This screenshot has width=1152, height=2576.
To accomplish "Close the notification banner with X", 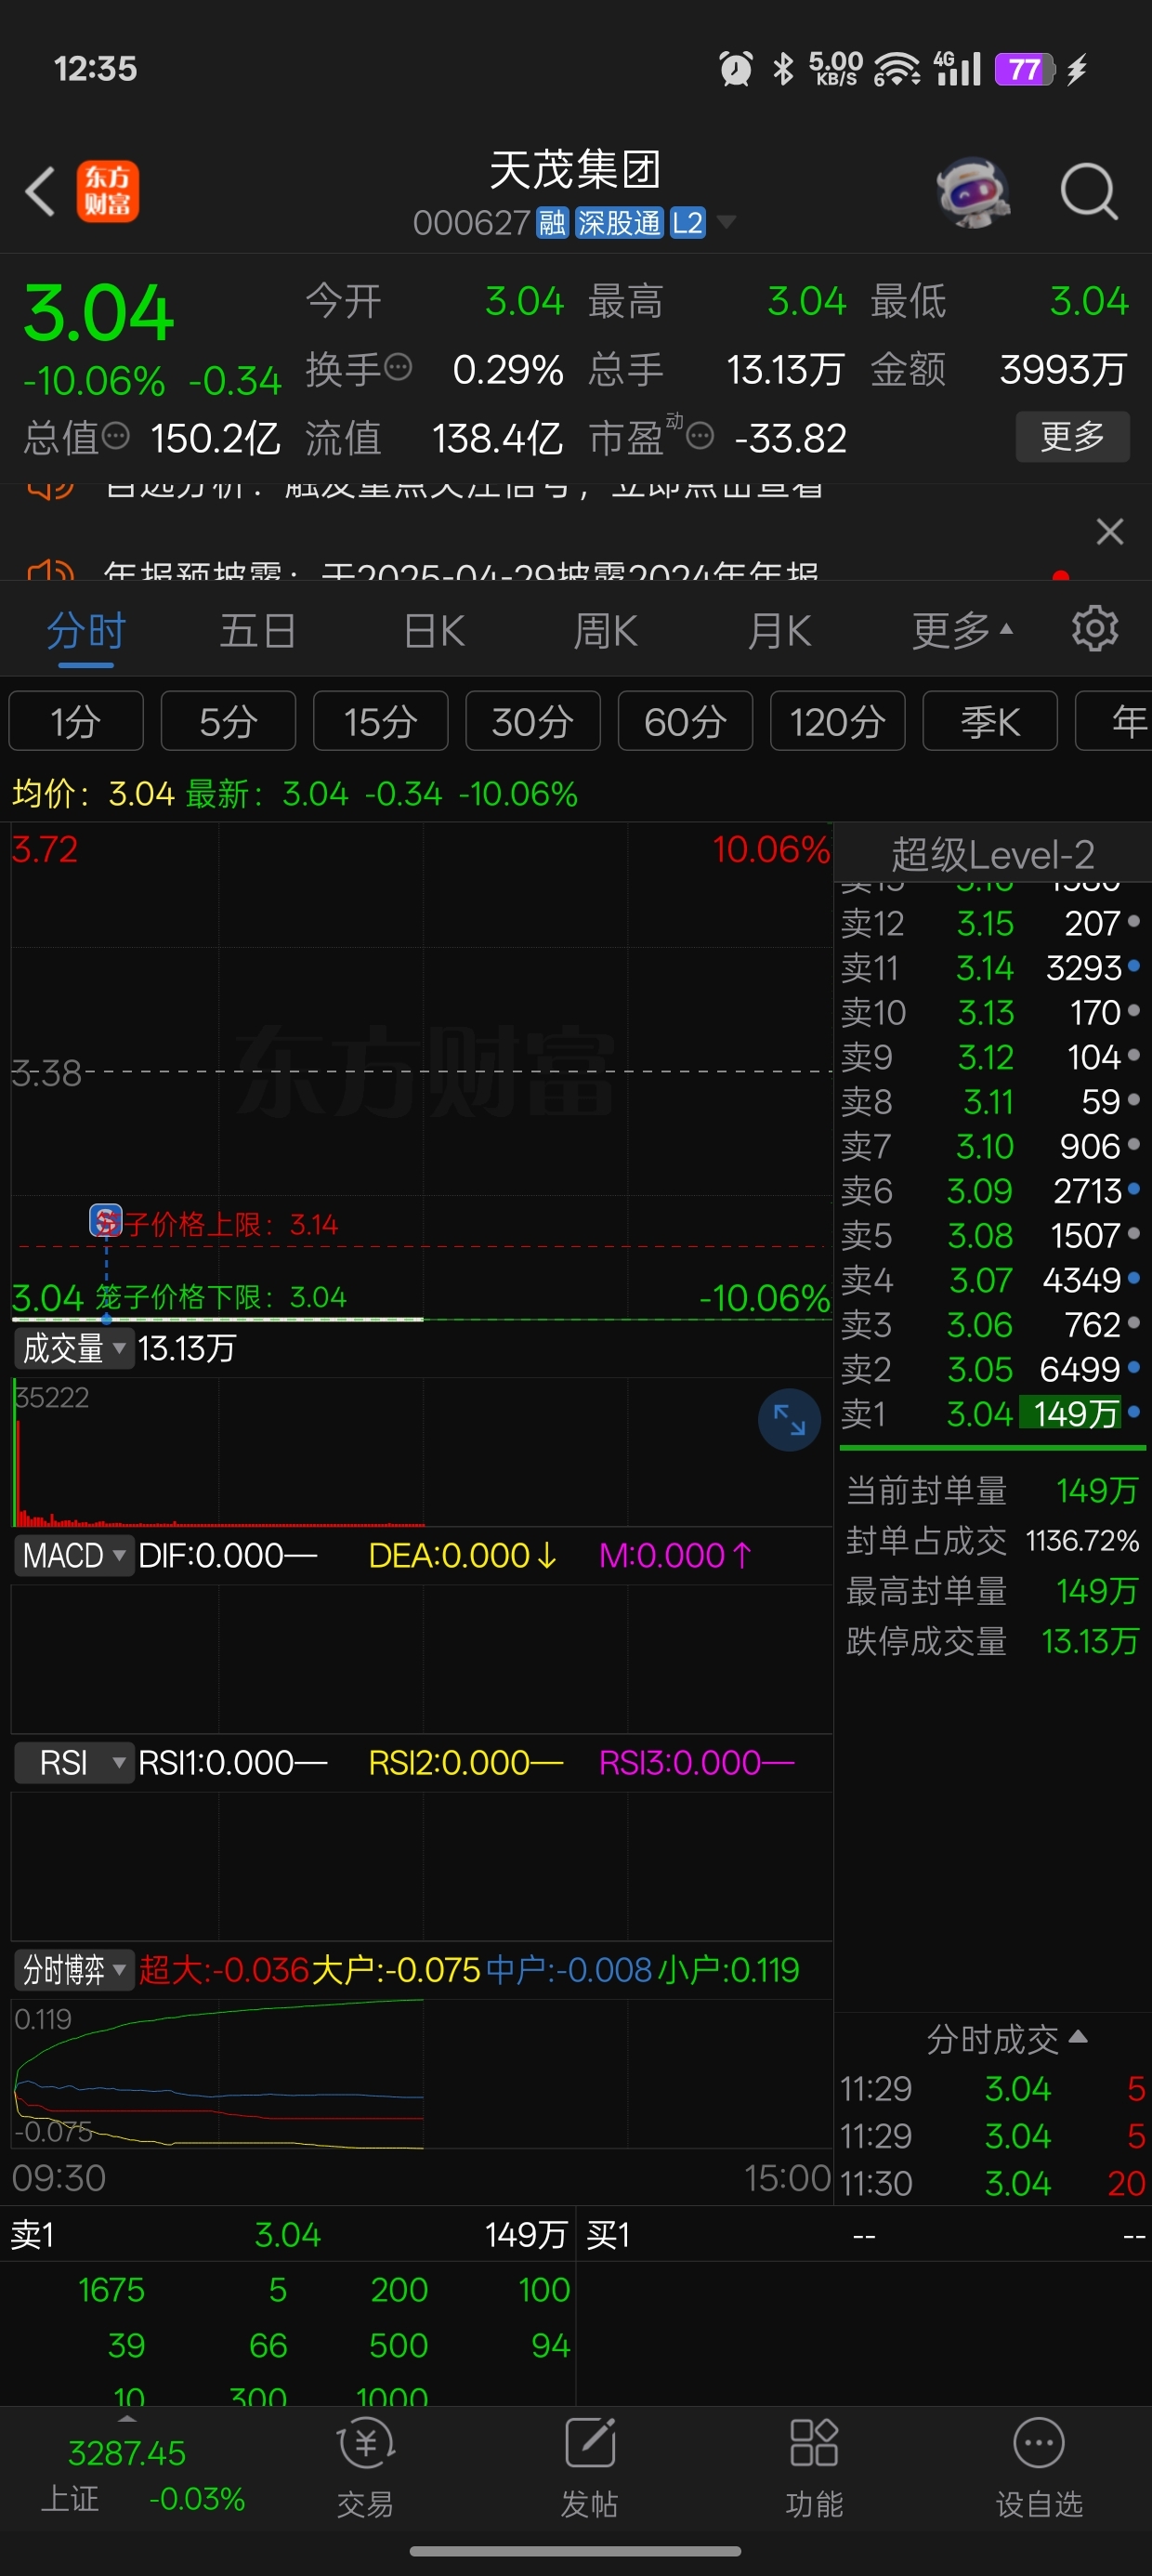I will (x=1110, y=531).
